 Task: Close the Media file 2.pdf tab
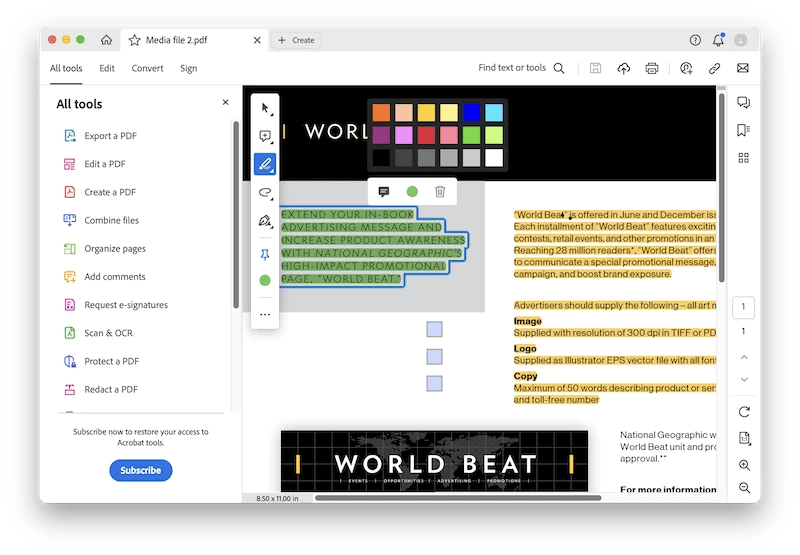(257, 40)
